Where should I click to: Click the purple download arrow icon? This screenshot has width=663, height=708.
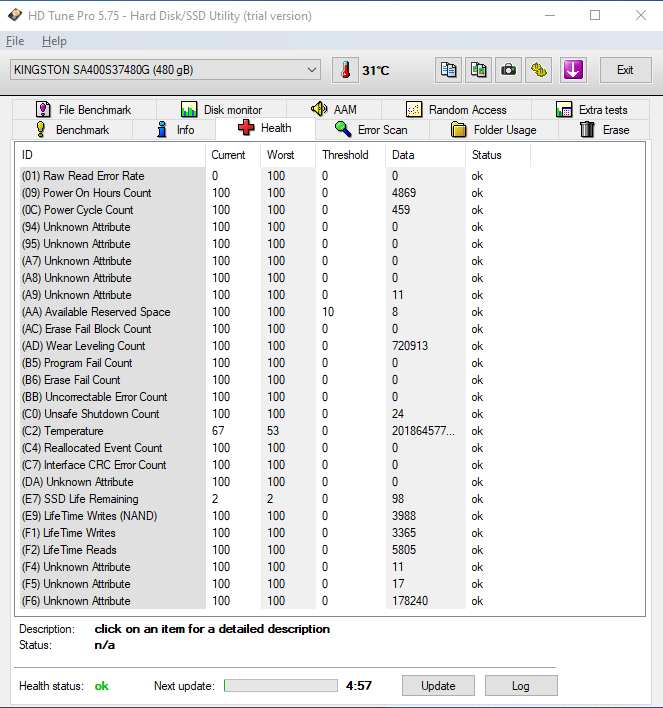pyautogui.click(x=573, y=70)
